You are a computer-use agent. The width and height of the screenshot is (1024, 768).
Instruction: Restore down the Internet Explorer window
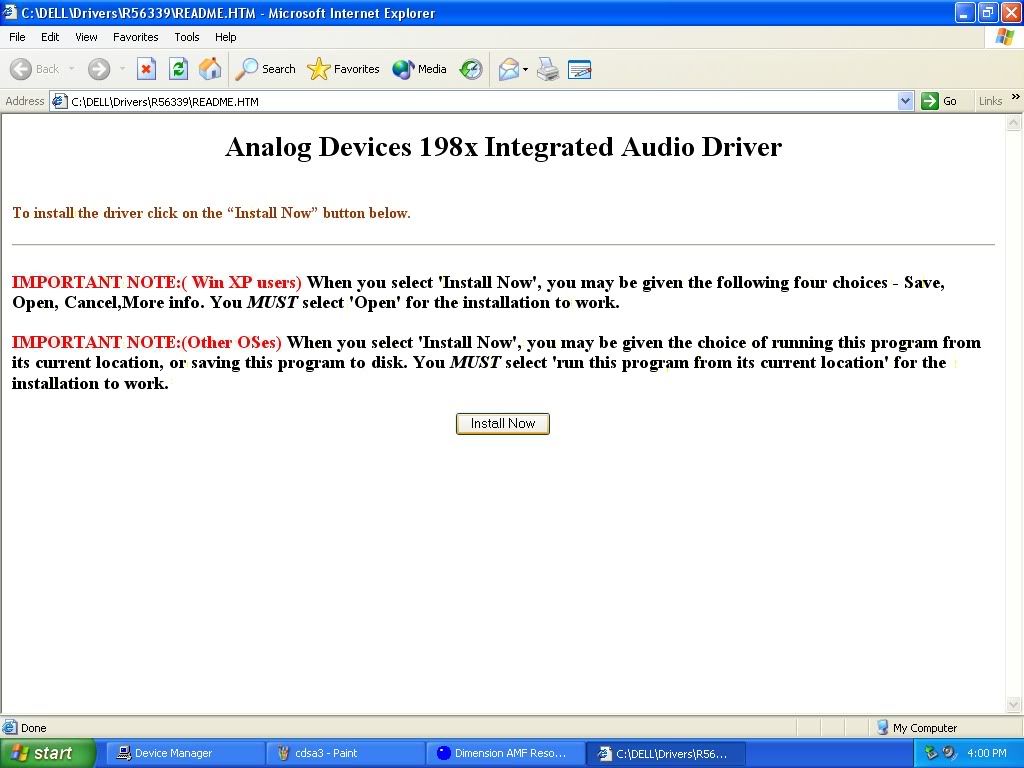(x=987, y=12)
